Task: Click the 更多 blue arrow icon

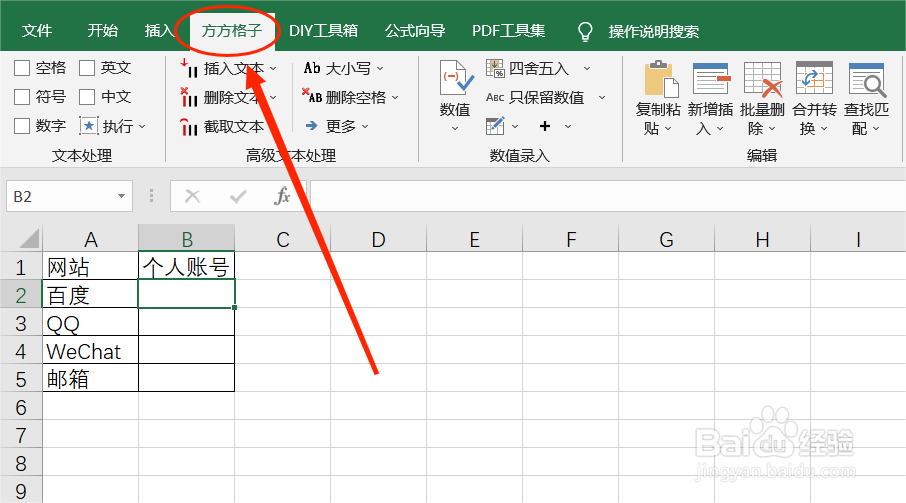Action: tap(311, 125)
